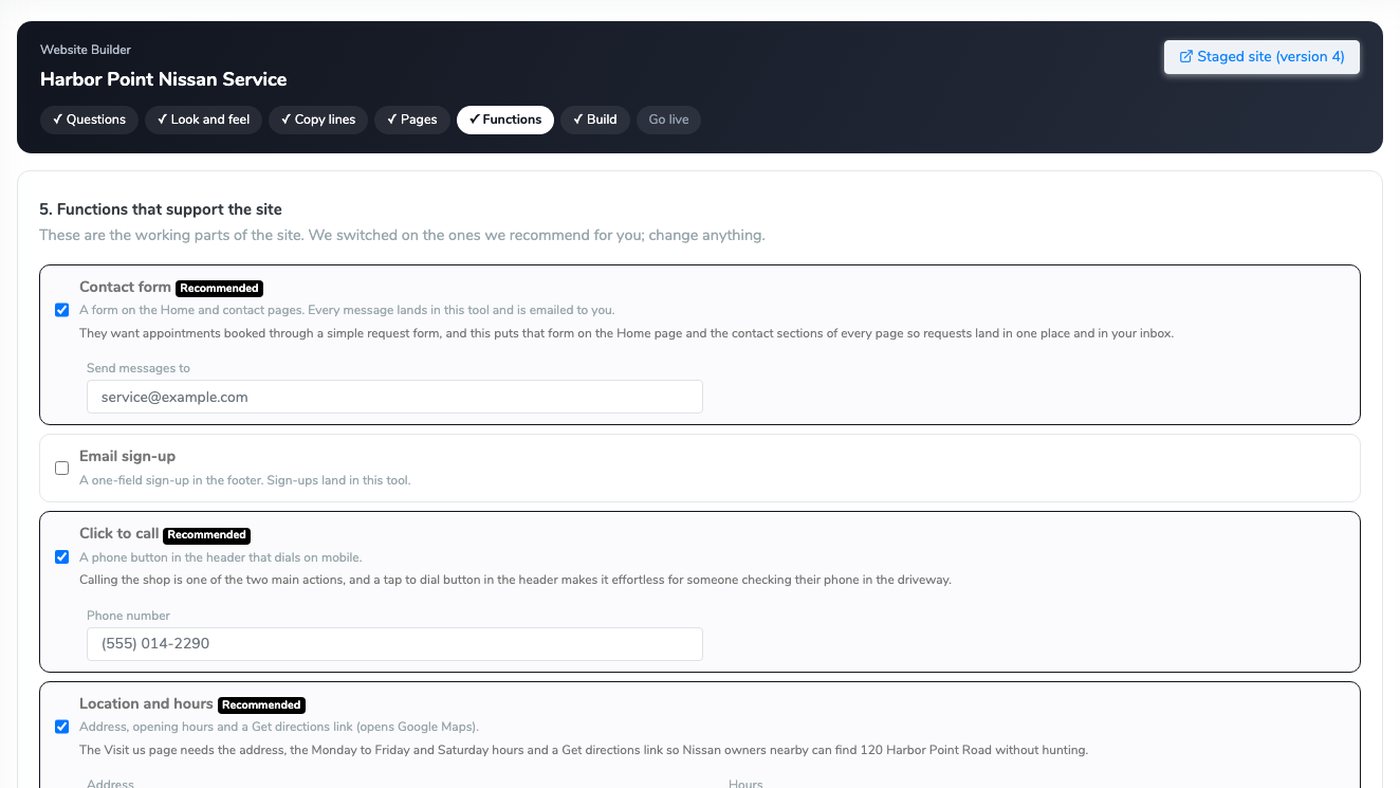Click the Send messages to label
This screenshot has height=788, width=1400.
[x=138, y=368]
